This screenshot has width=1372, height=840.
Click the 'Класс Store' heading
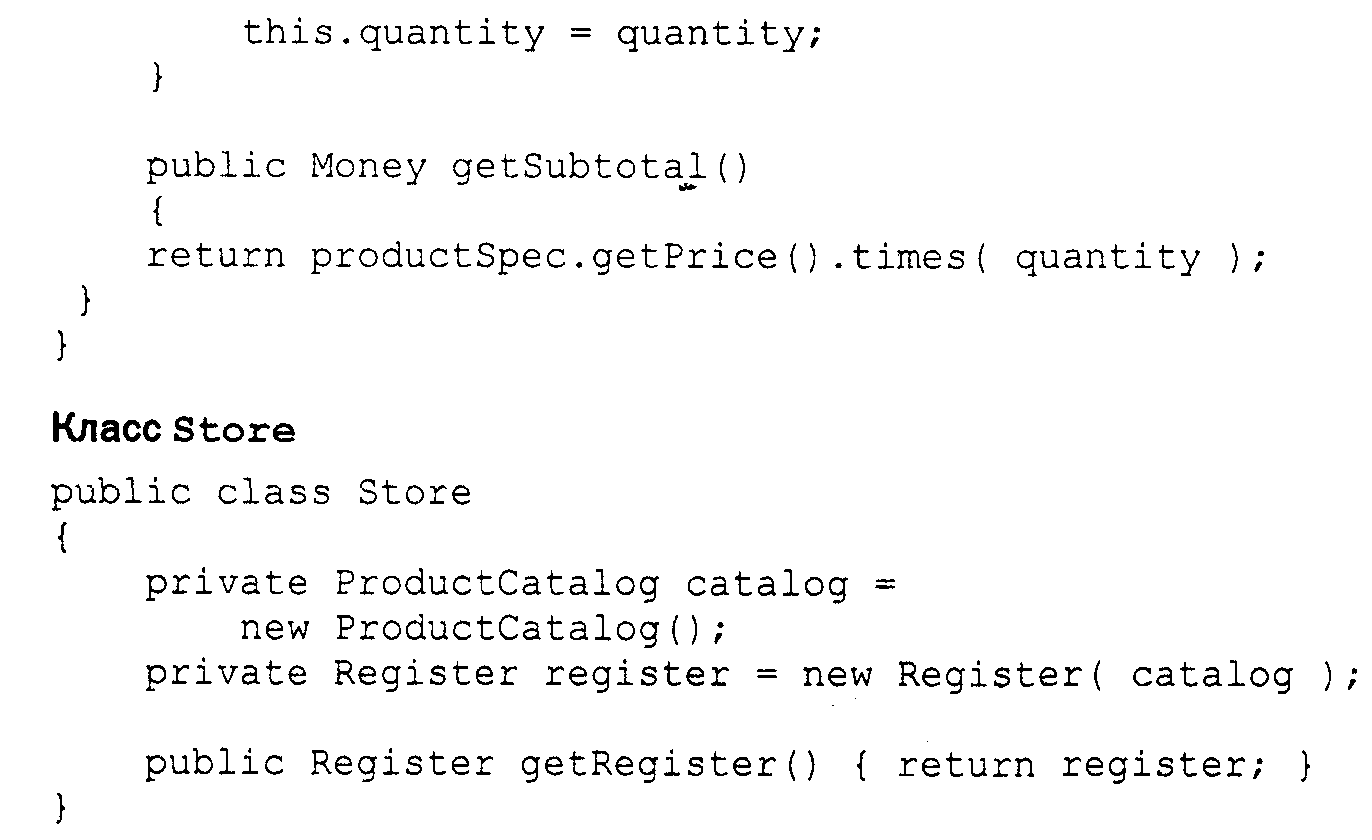(173, 431)
